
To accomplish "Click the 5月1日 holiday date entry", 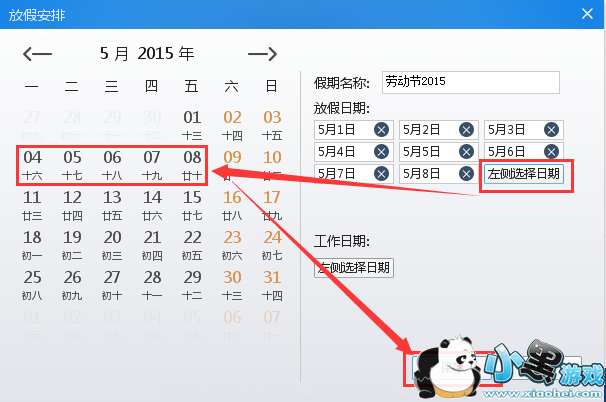I will [354, 130].
